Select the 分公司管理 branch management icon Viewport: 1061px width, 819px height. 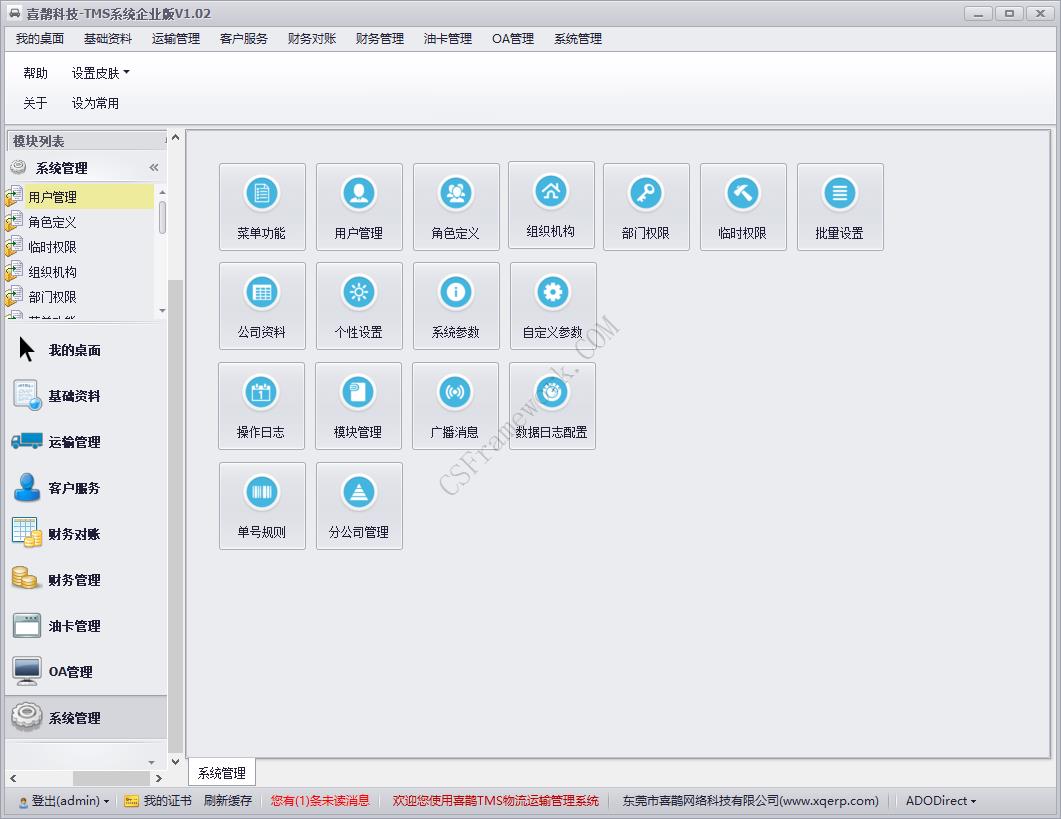(x=359, y=505)
